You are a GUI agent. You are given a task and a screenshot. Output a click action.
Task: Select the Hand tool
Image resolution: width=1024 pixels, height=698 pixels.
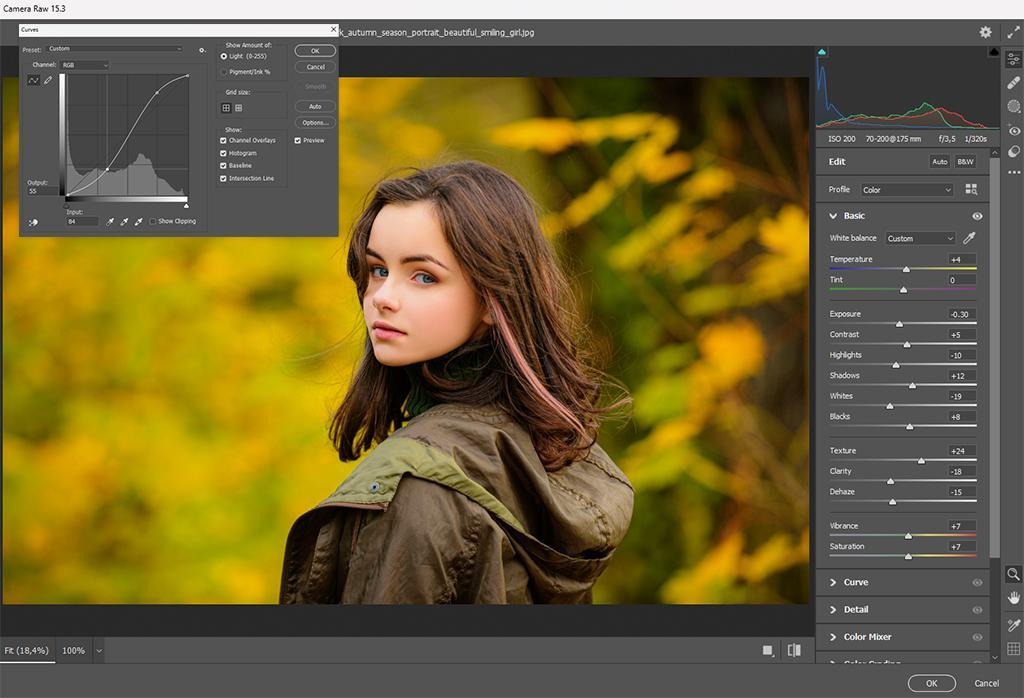1013,598
